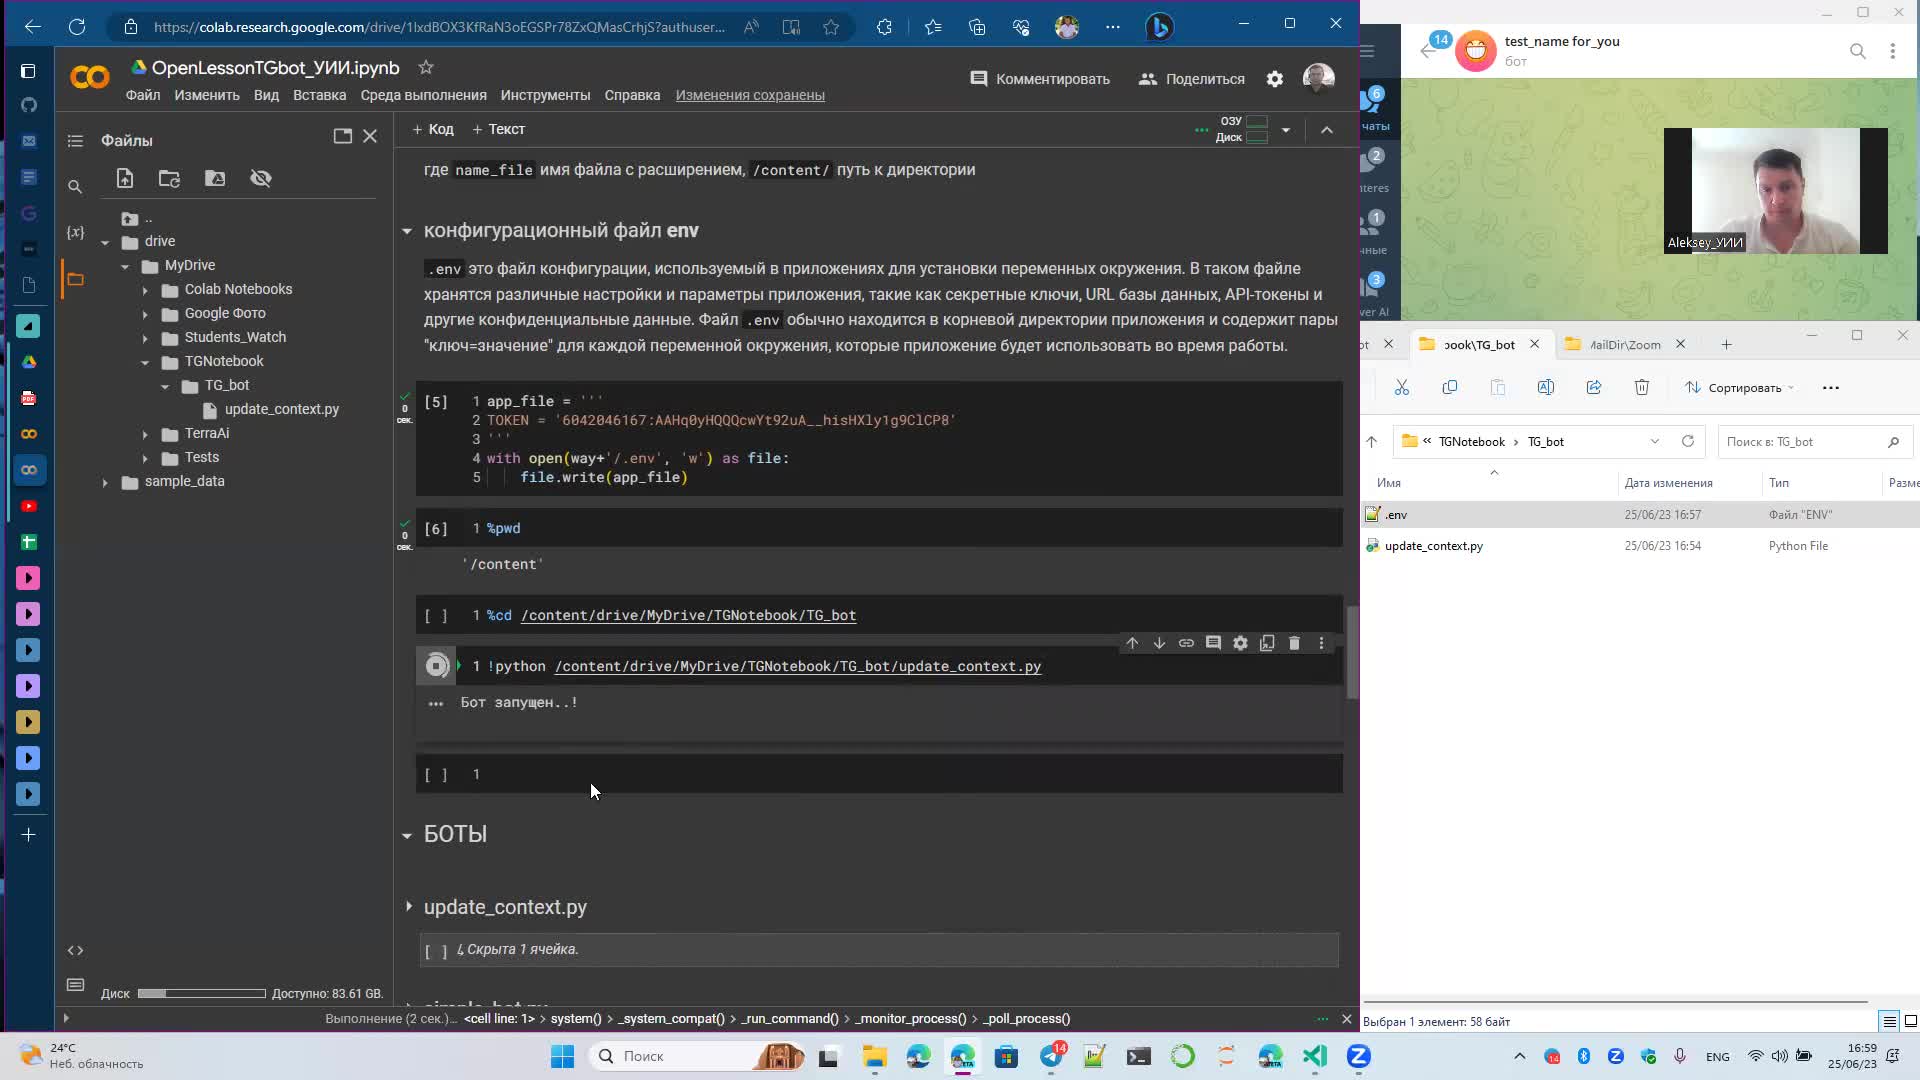Click the more cell options icon (three dots)
Image resolution: width=1920 pixels, height=1080 pixels.
click(1321, 644)
